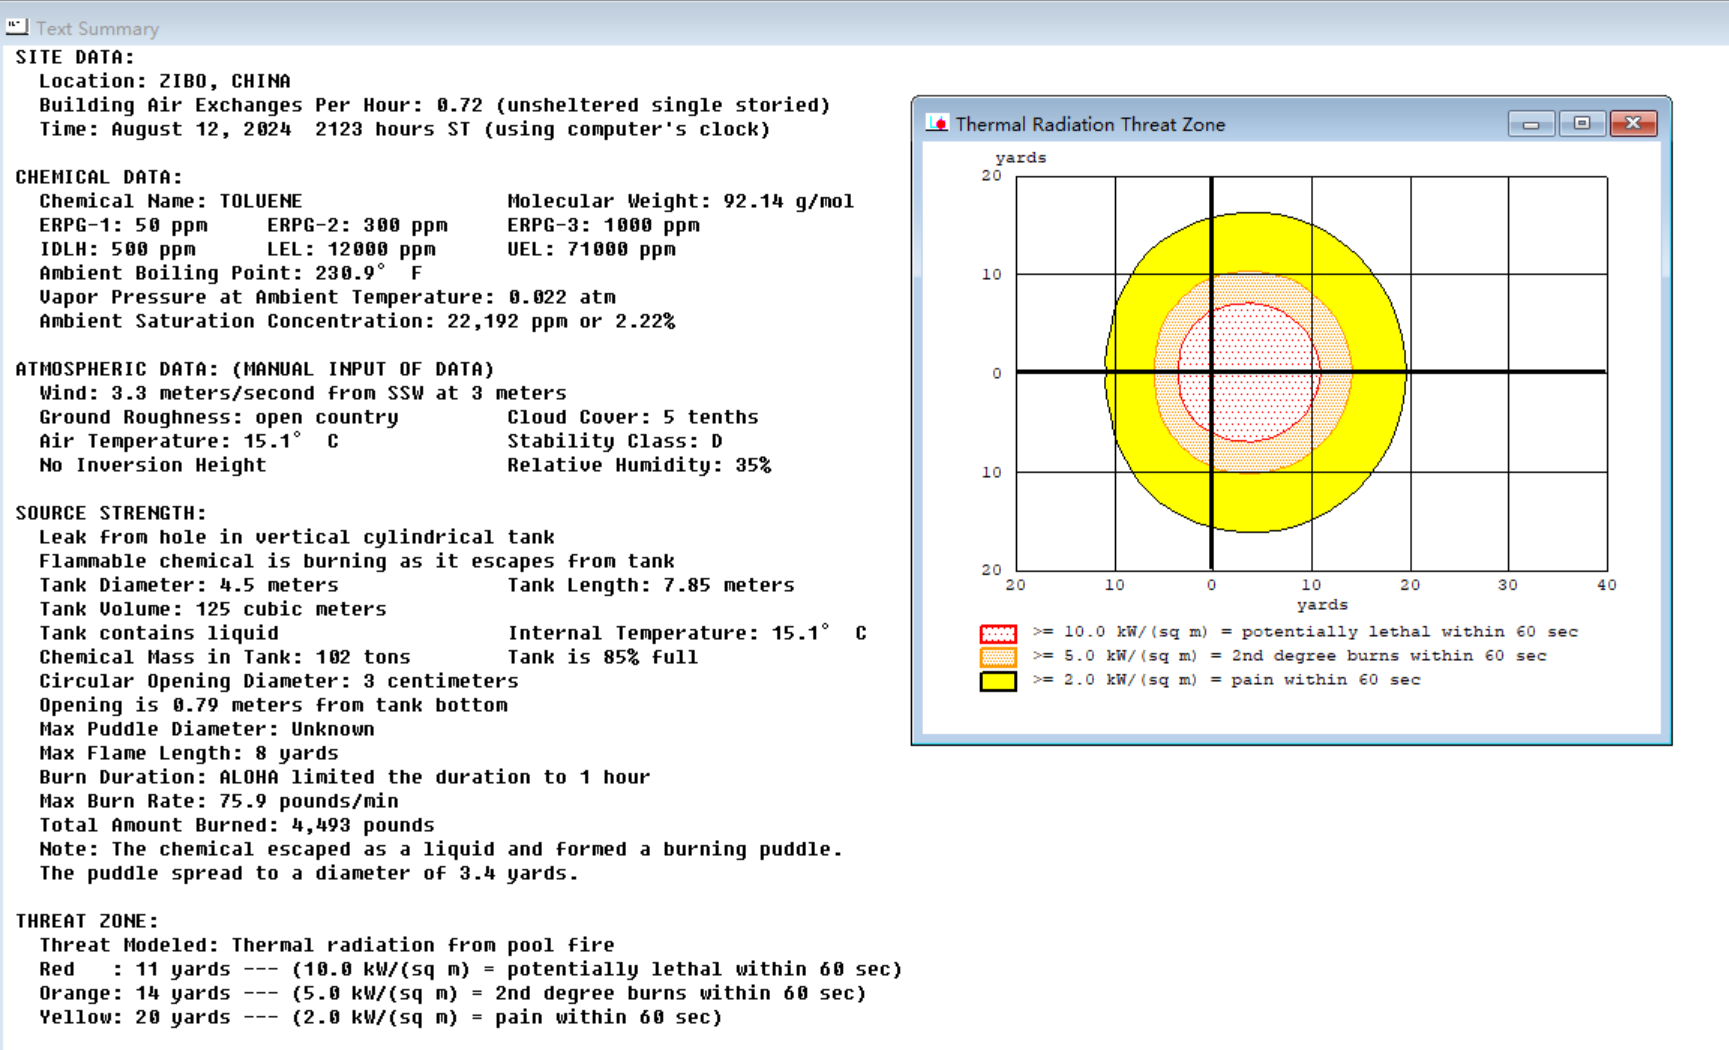The width and height of the screenshot is (1729, 1050).
Task: Click the 'Building Air Exchanges Per Hour' line
Action: 434,105
